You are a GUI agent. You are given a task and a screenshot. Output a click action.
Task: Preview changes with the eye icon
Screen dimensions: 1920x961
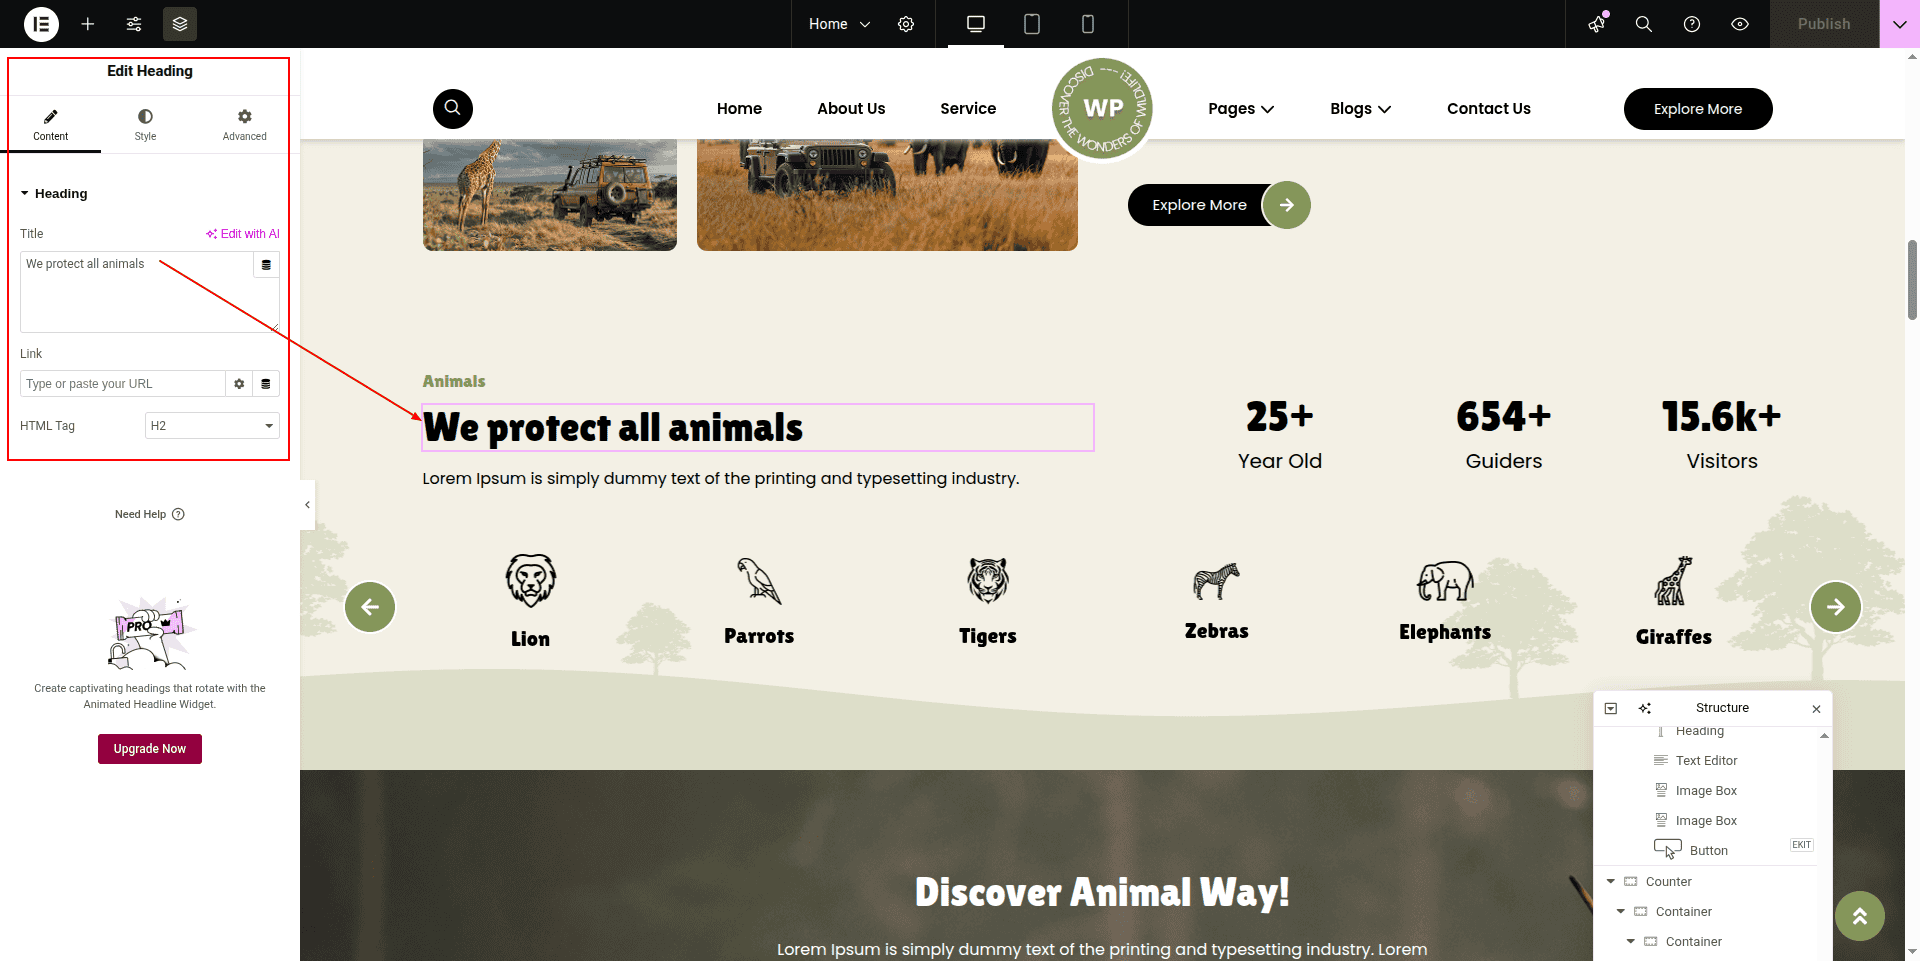tap(1740, 24)
